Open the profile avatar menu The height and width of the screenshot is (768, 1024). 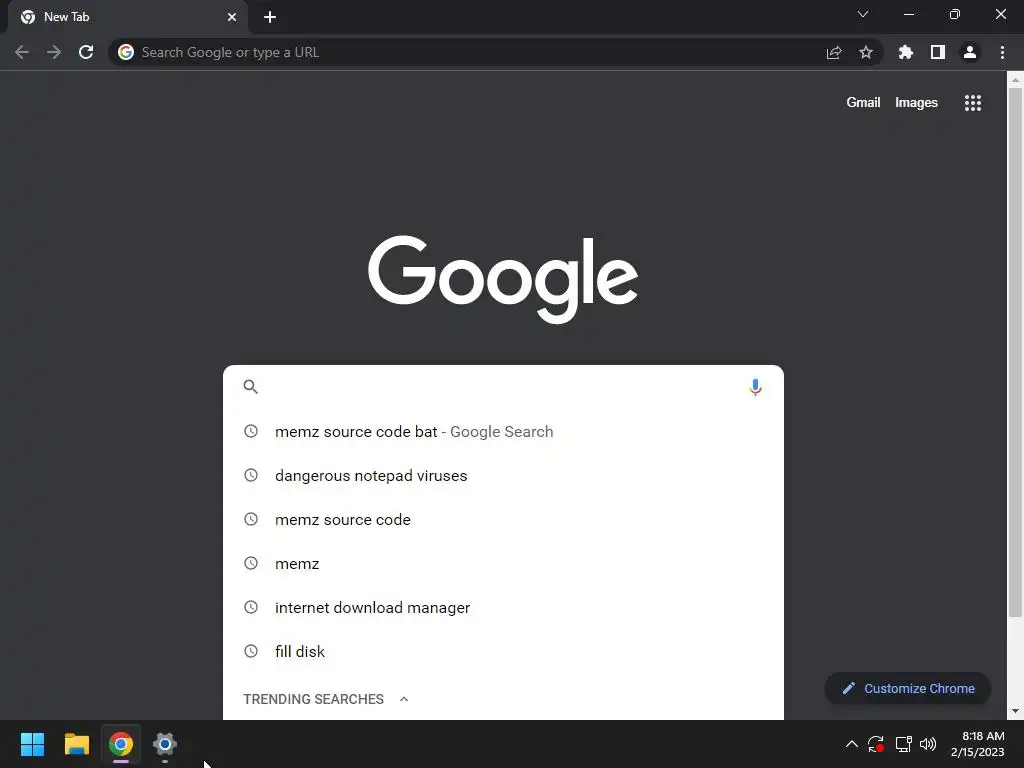point(969,52)
